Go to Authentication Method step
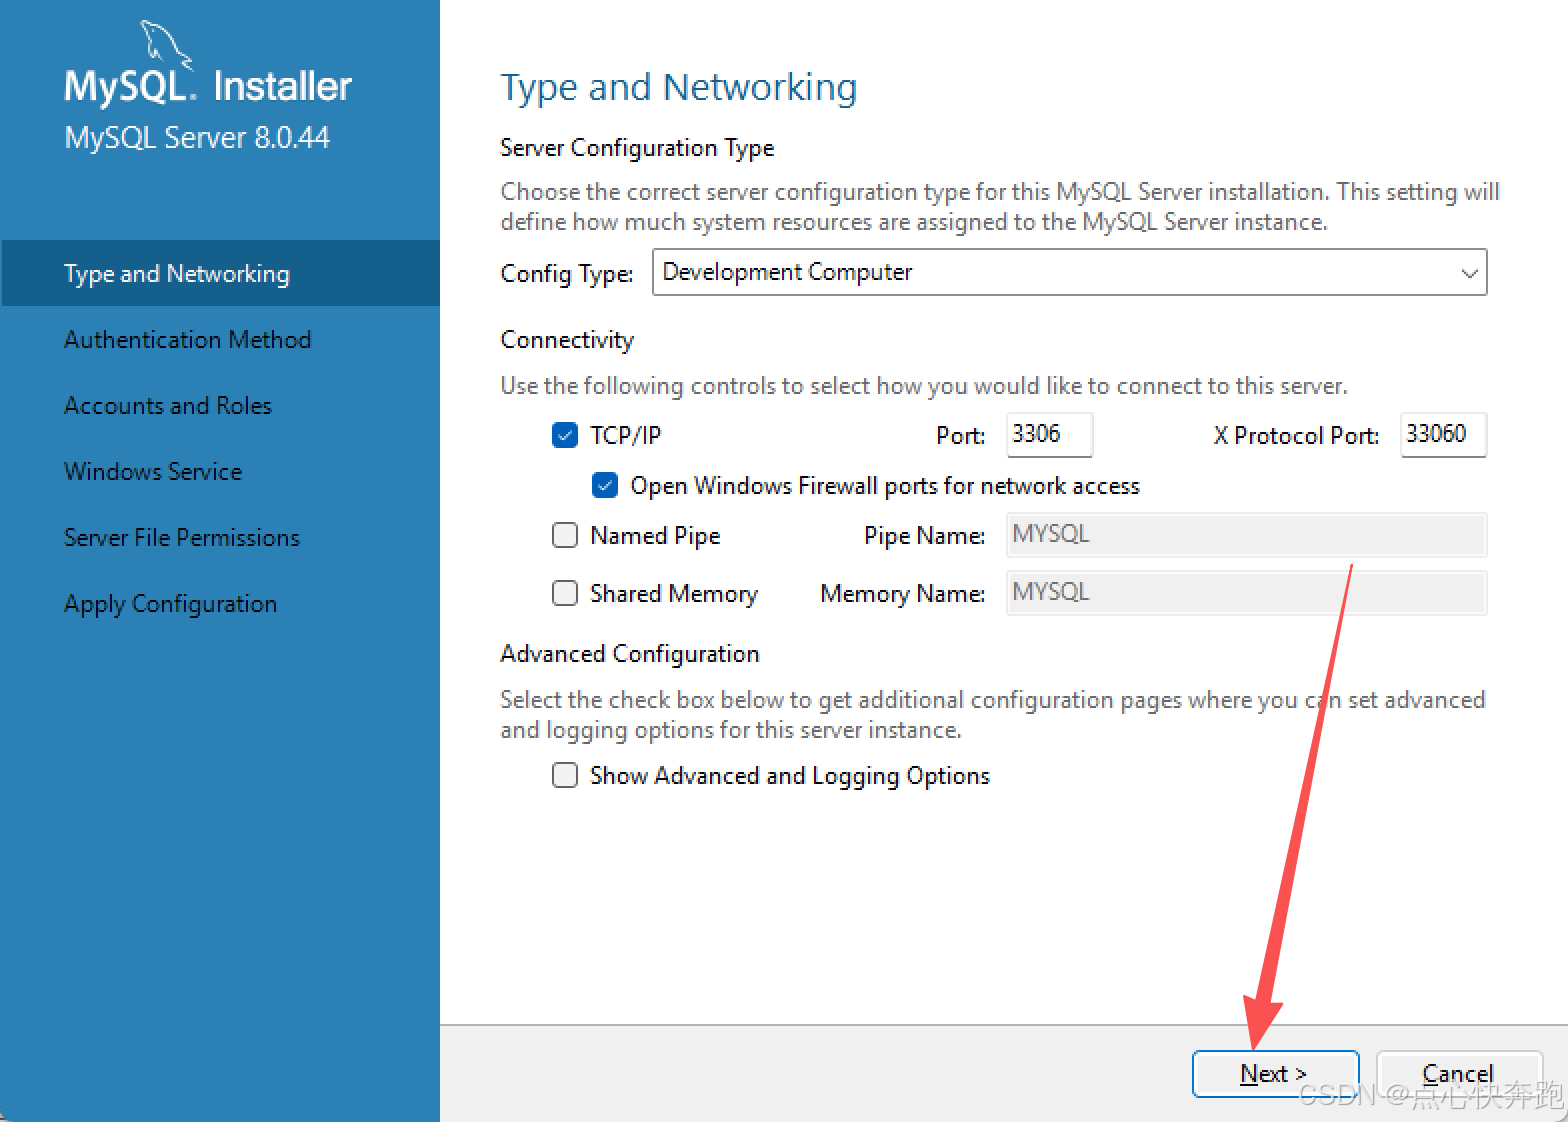Image resolution: width=1568 pixels, height=1122 pixels. [187, 339]
